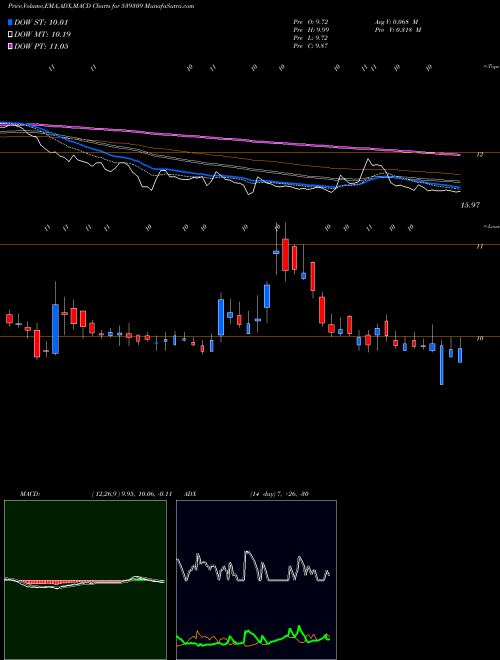Click the last blue candle on the right
The image size is (500, 660).
point(460,355)
